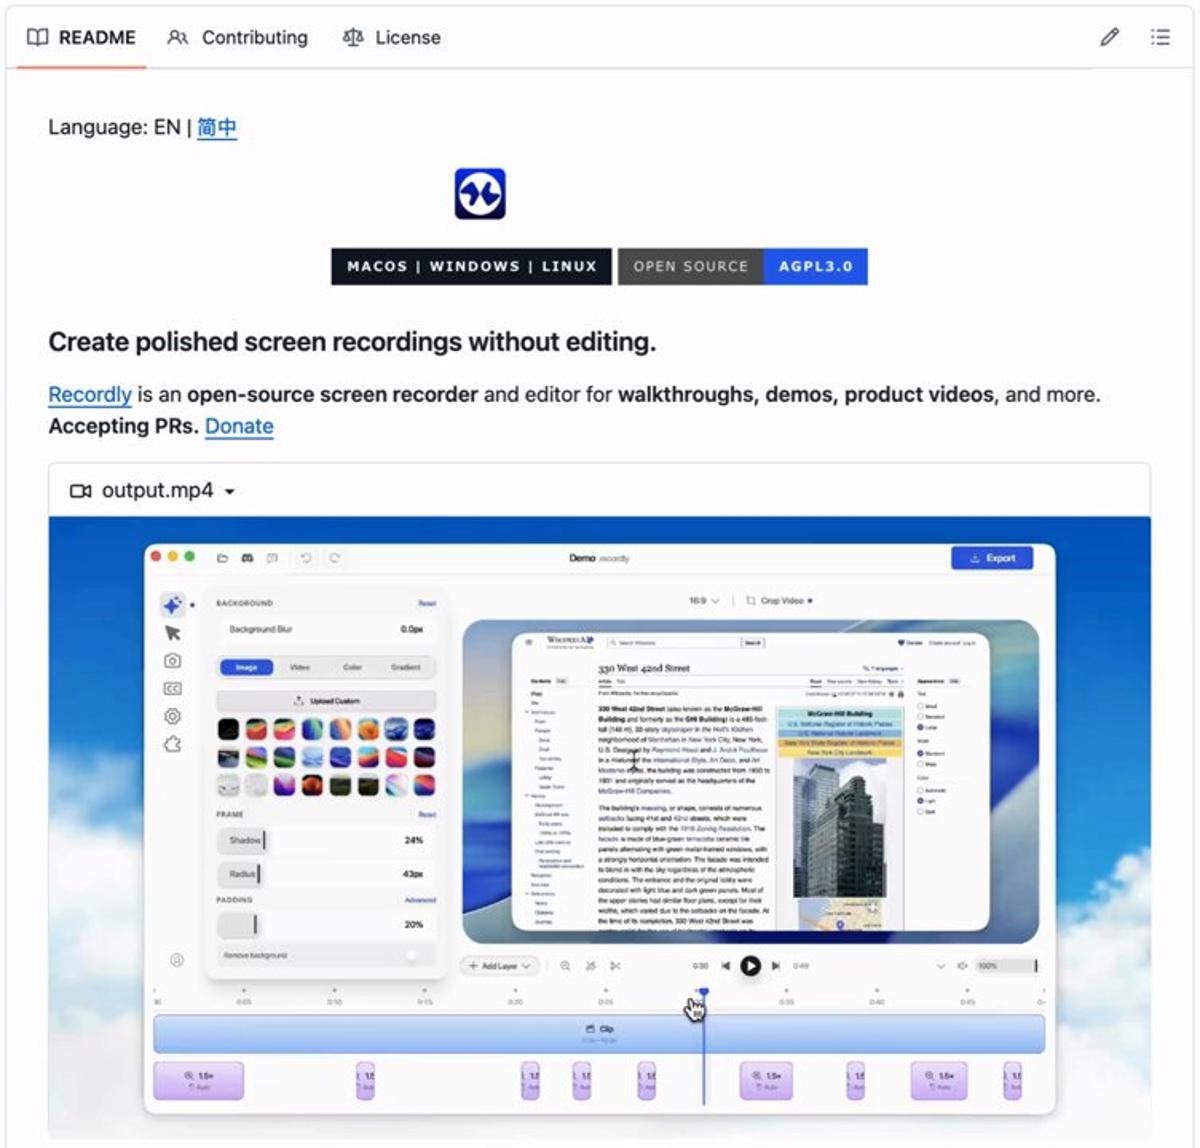Adjust the 100% volume slider
The image size is (1200, 1148).
(x=1007, y=966)
